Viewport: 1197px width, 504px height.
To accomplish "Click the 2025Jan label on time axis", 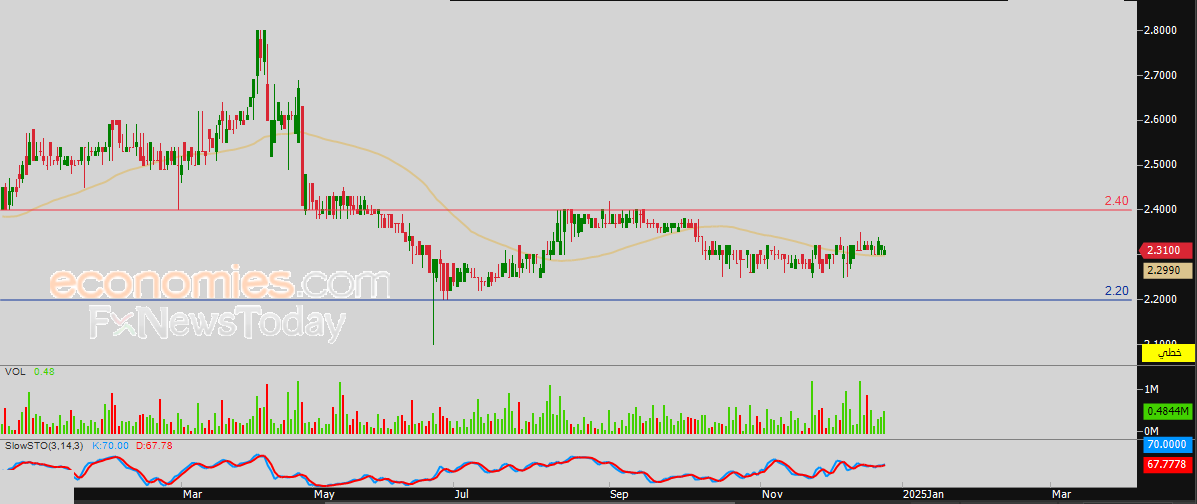I will (922, 495).
